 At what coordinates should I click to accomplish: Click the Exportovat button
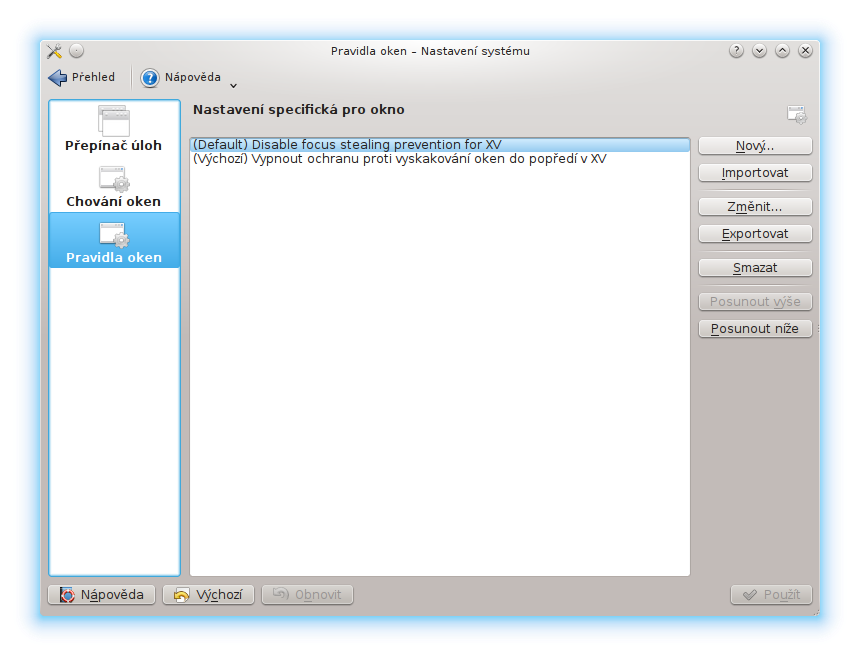click(x=755, y=234)
